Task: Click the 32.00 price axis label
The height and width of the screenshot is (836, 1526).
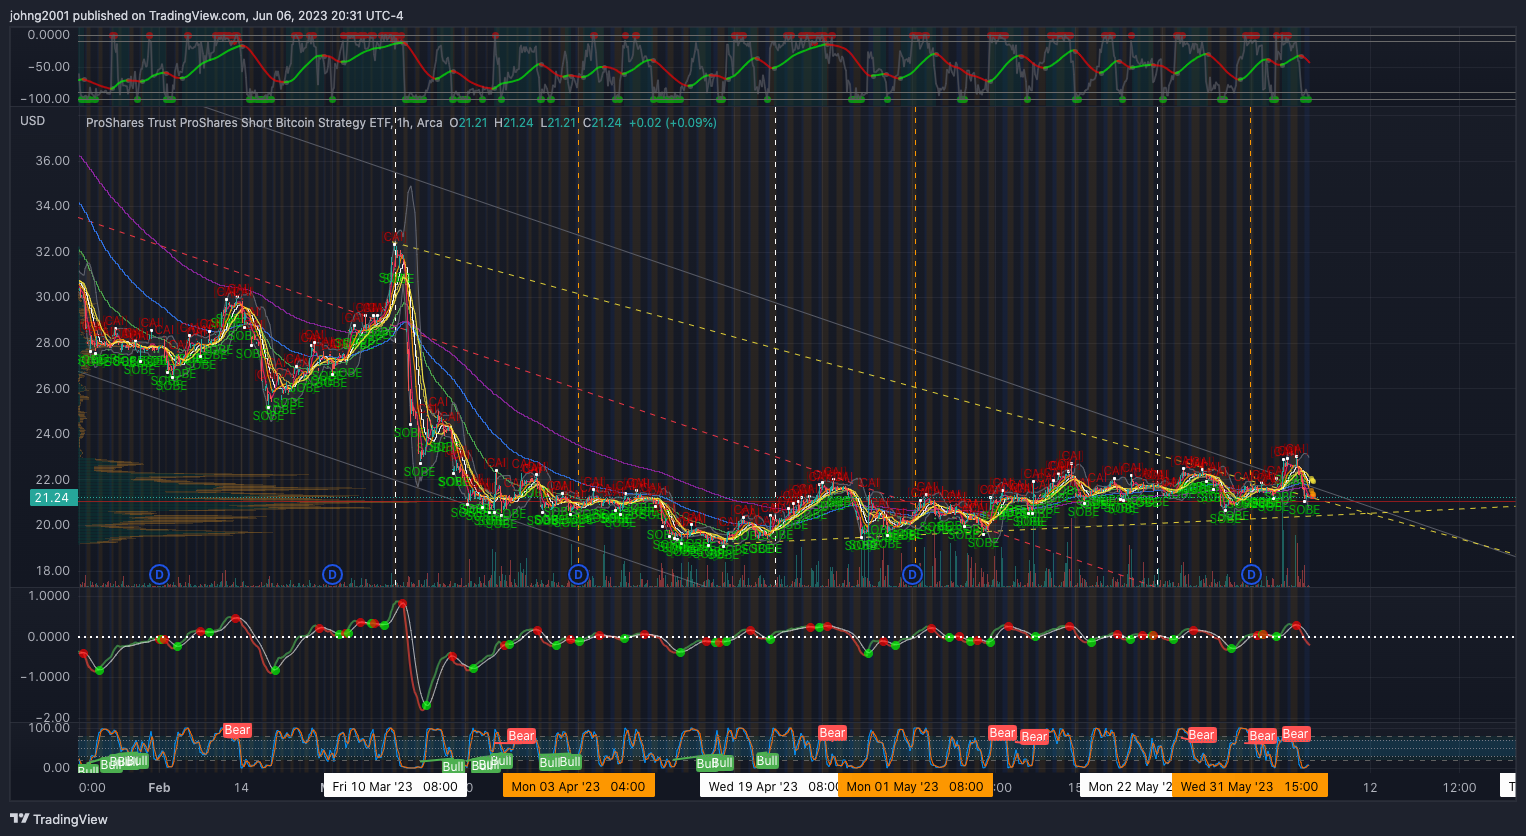Action: click(x=53, y=252)
